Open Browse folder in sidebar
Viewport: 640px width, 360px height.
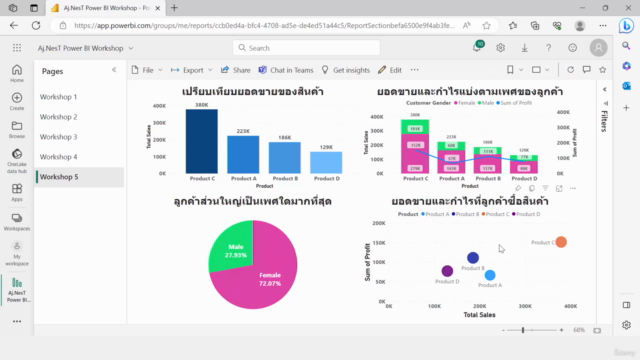(x=17, y=129)
